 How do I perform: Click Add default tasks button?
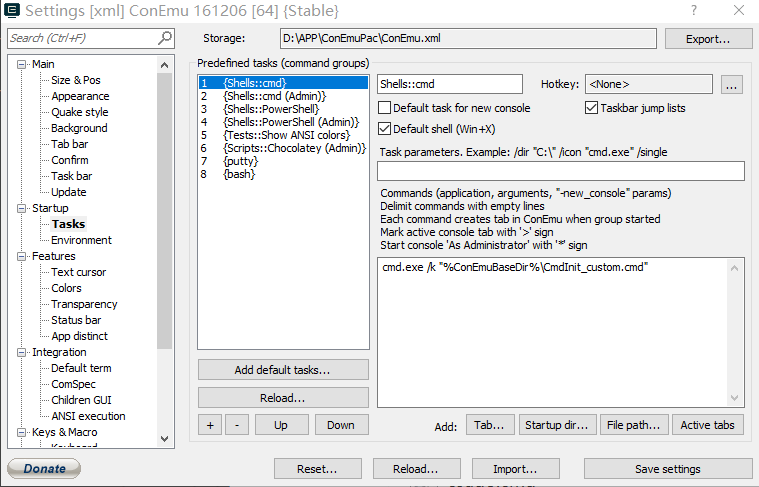pos(283,370)
